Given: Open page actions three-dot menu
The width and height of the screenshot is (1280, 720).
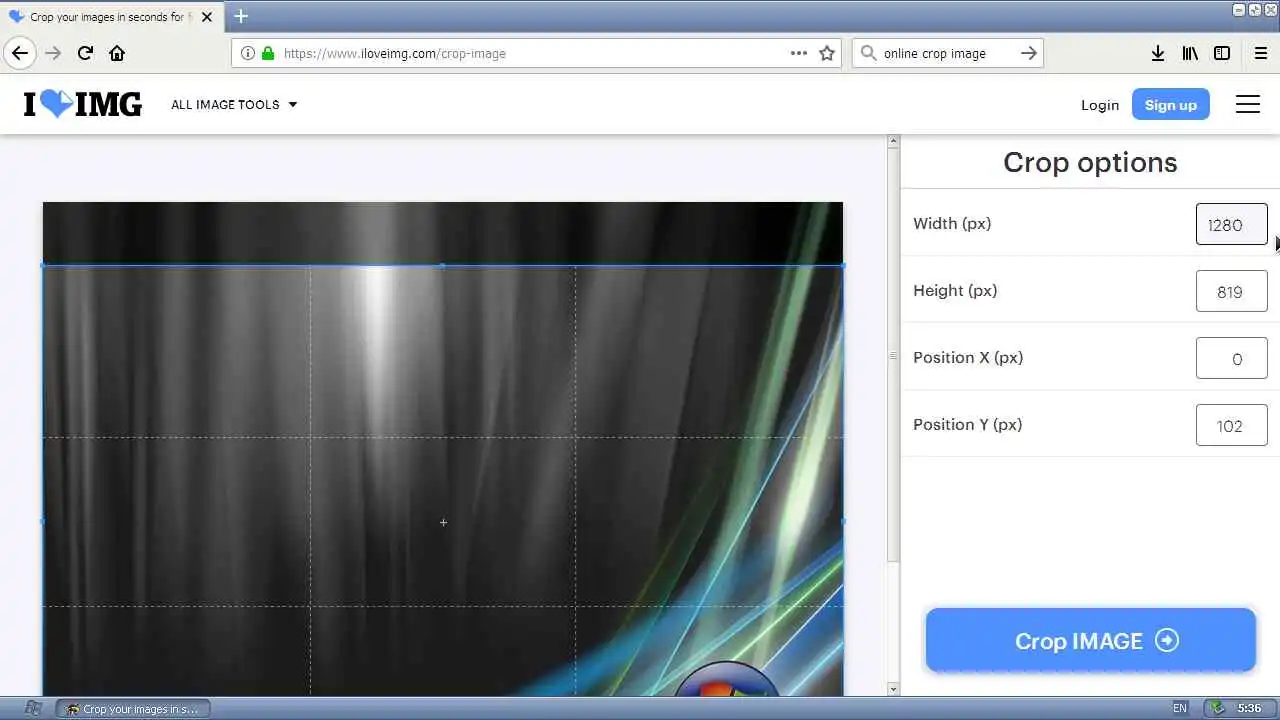Looking at the screenshot, I should (x=799, y=53).
